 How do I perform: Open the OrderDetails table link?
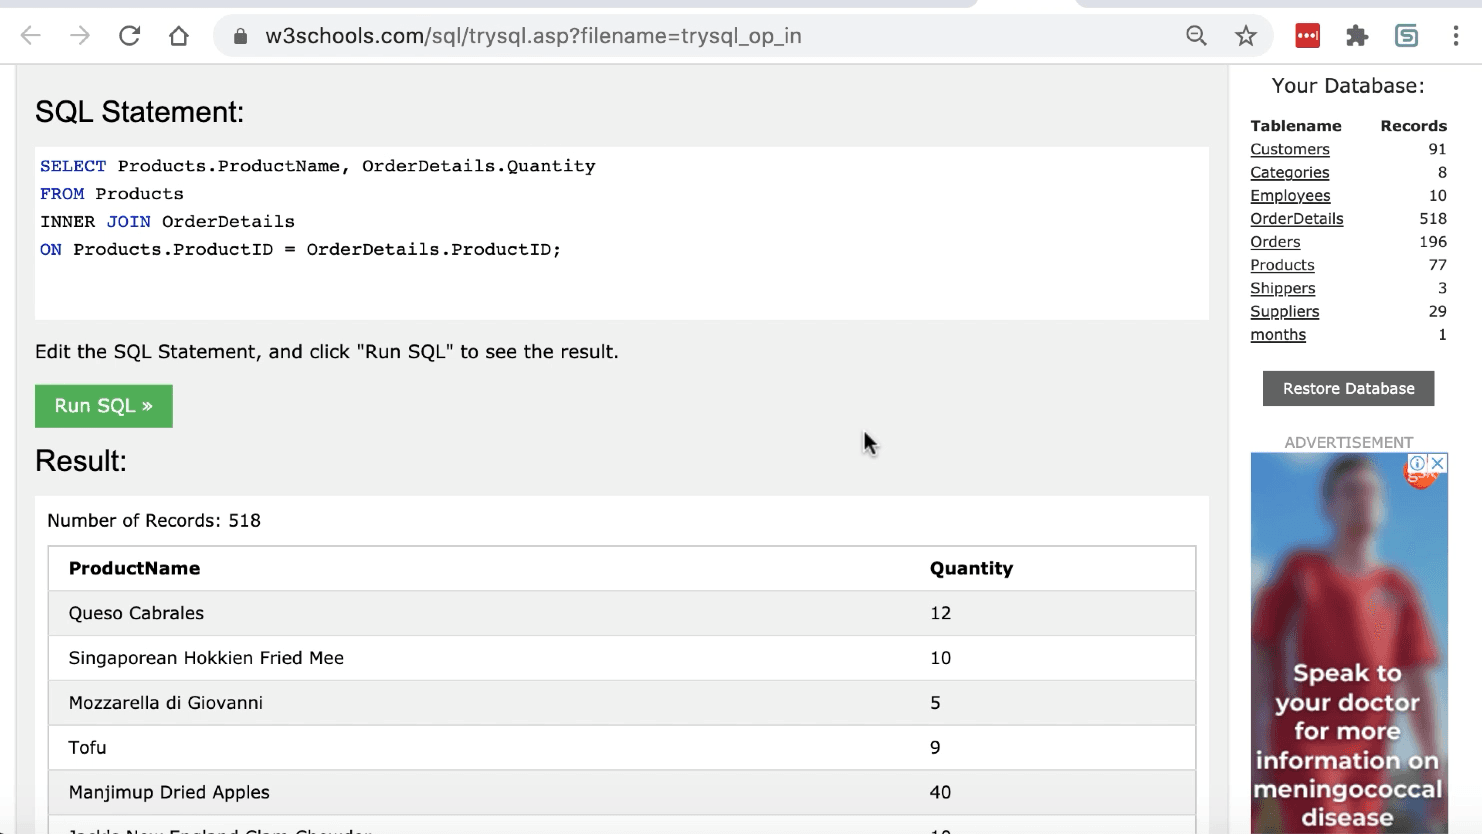point(1296,219)
